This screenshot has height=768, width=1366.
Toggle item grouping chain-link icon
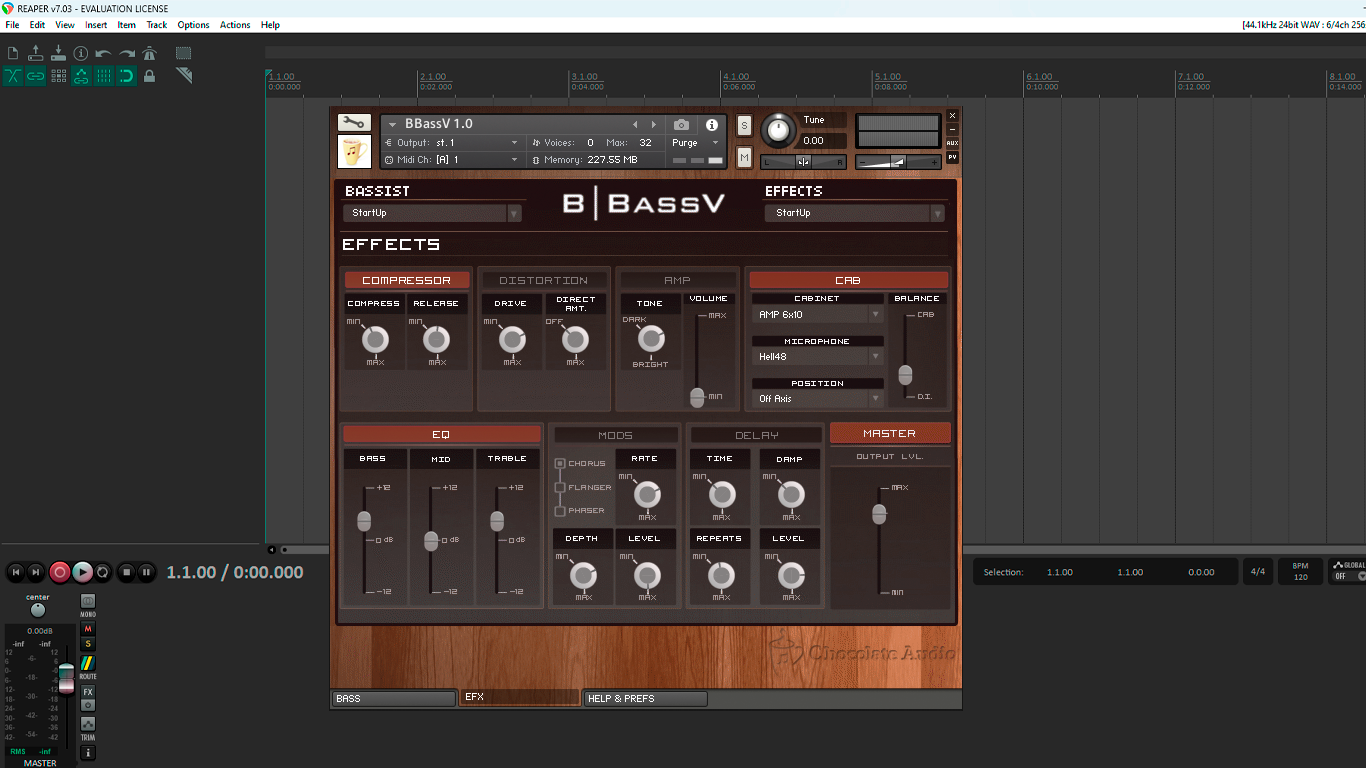coord(36,76)
